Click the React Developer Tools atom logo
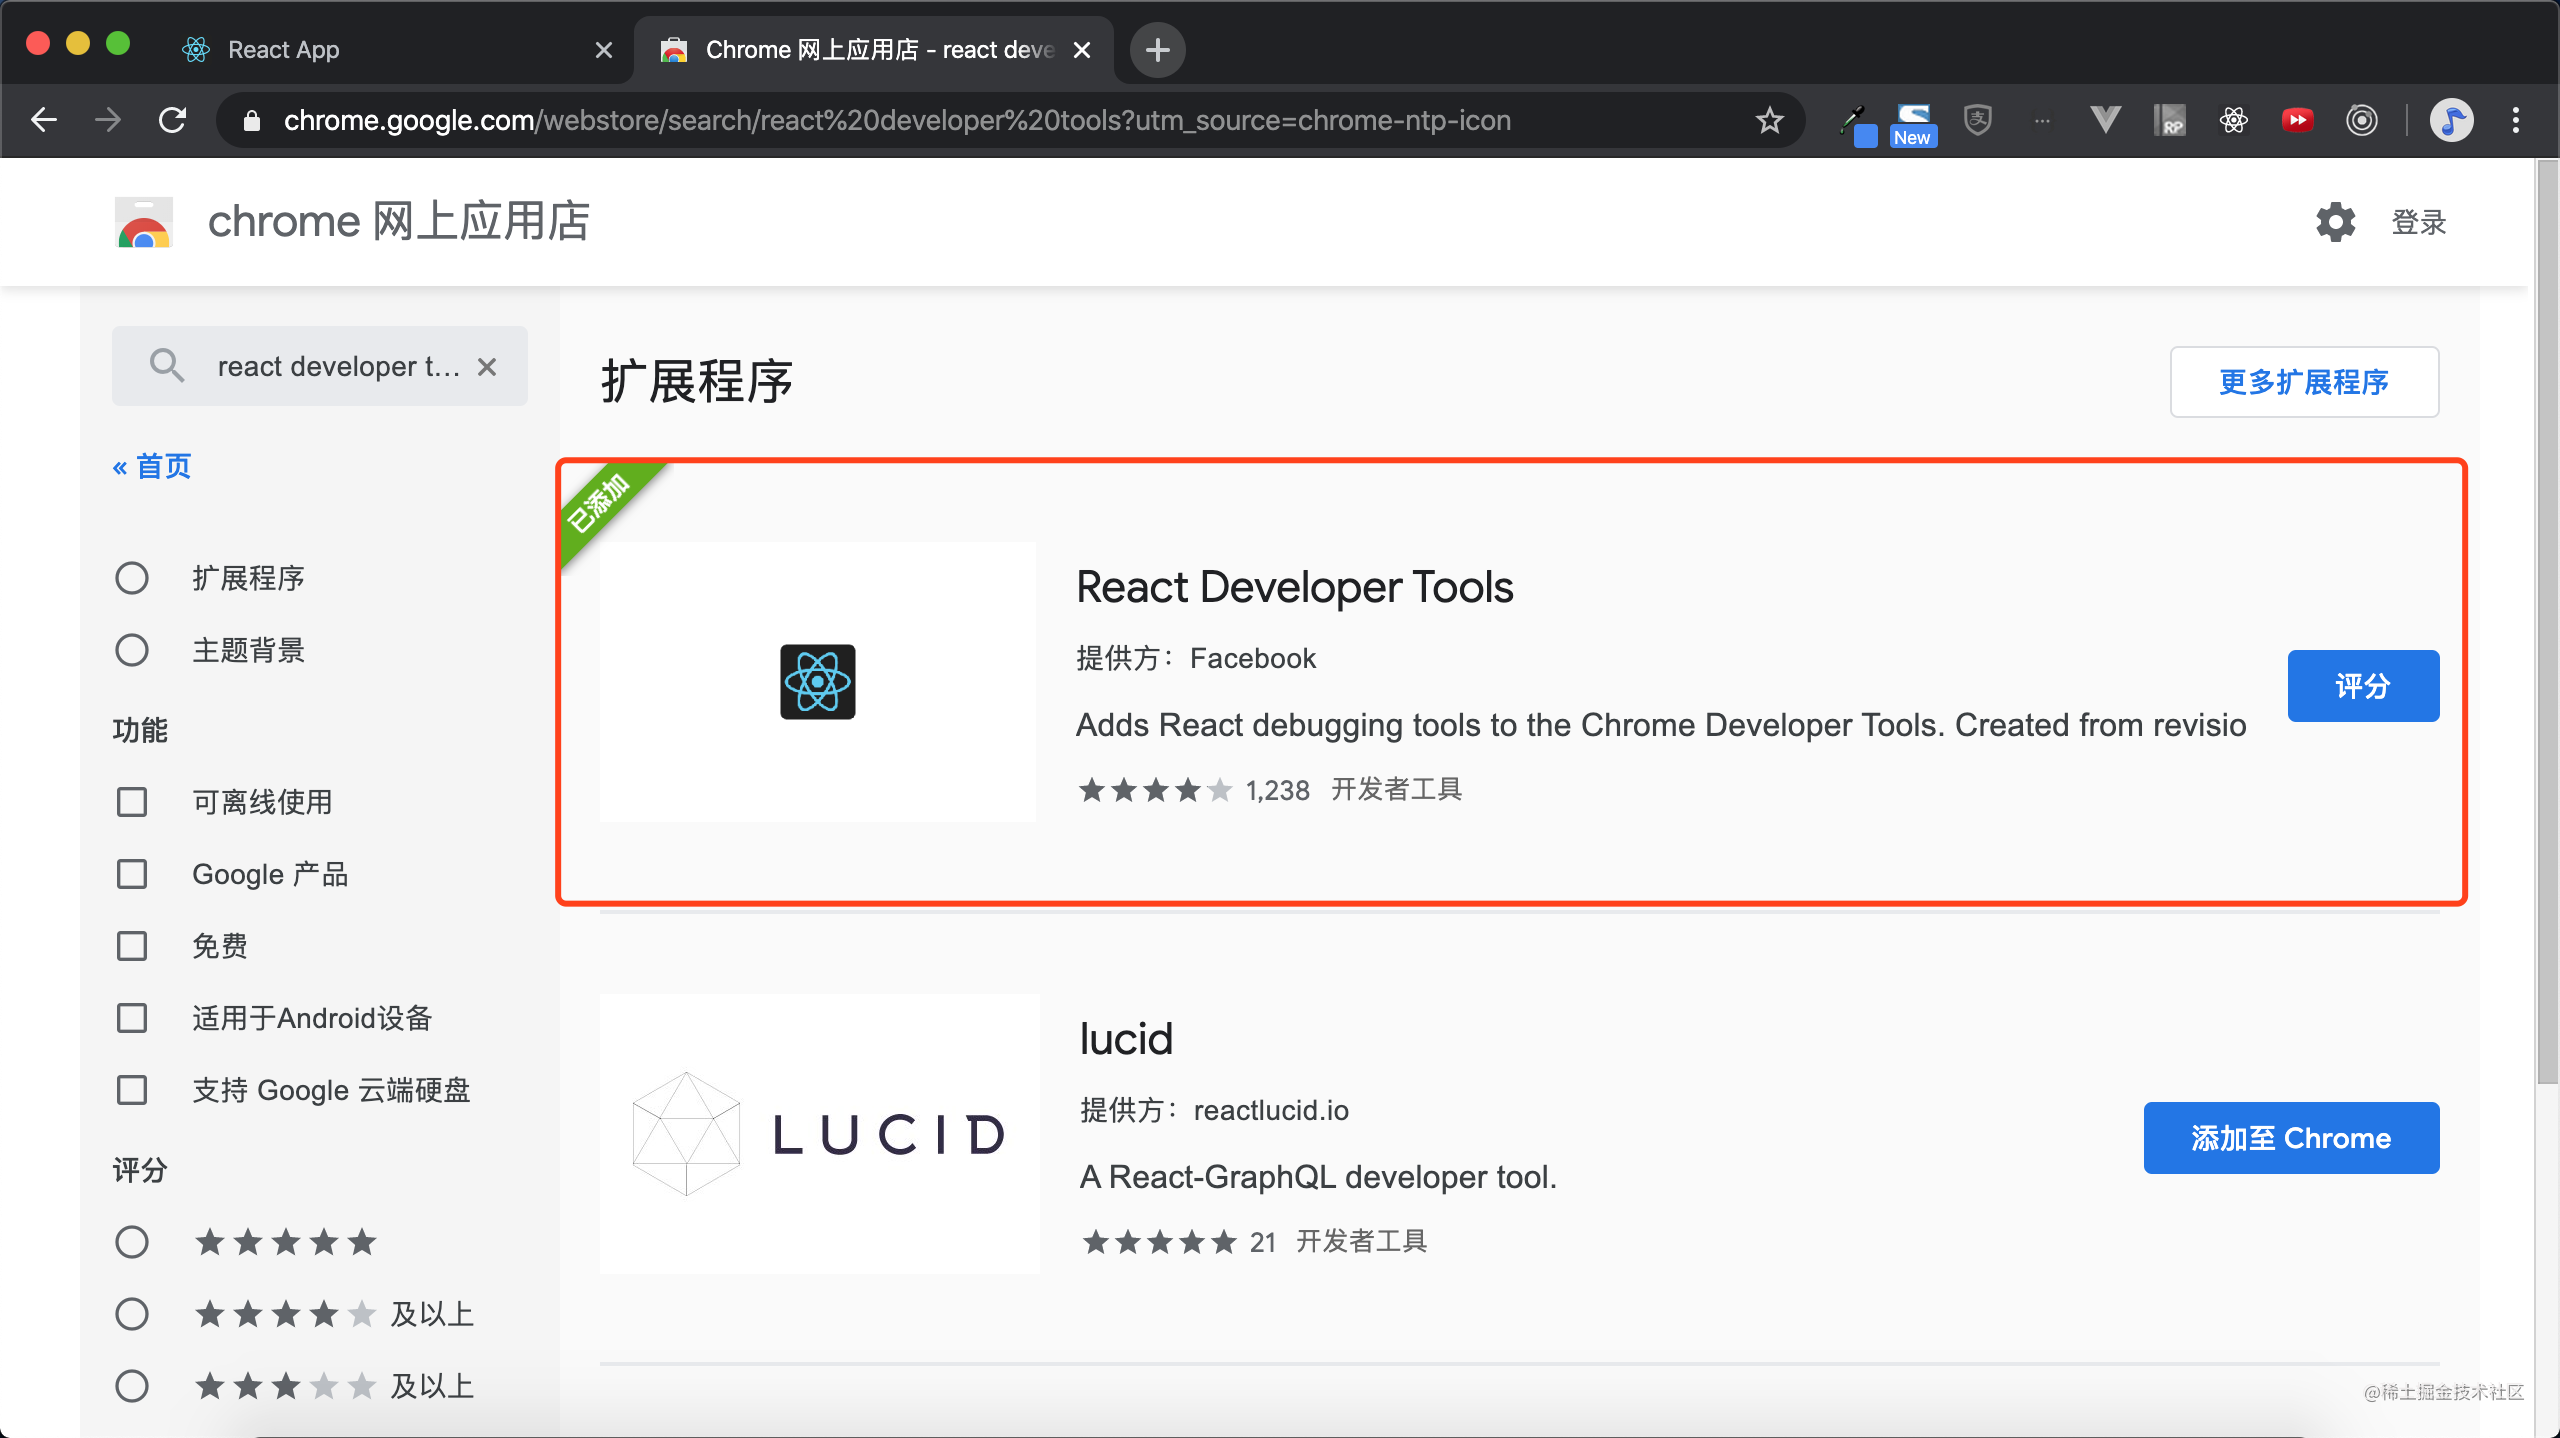2560x1438 pixels. tap(817, 681)
